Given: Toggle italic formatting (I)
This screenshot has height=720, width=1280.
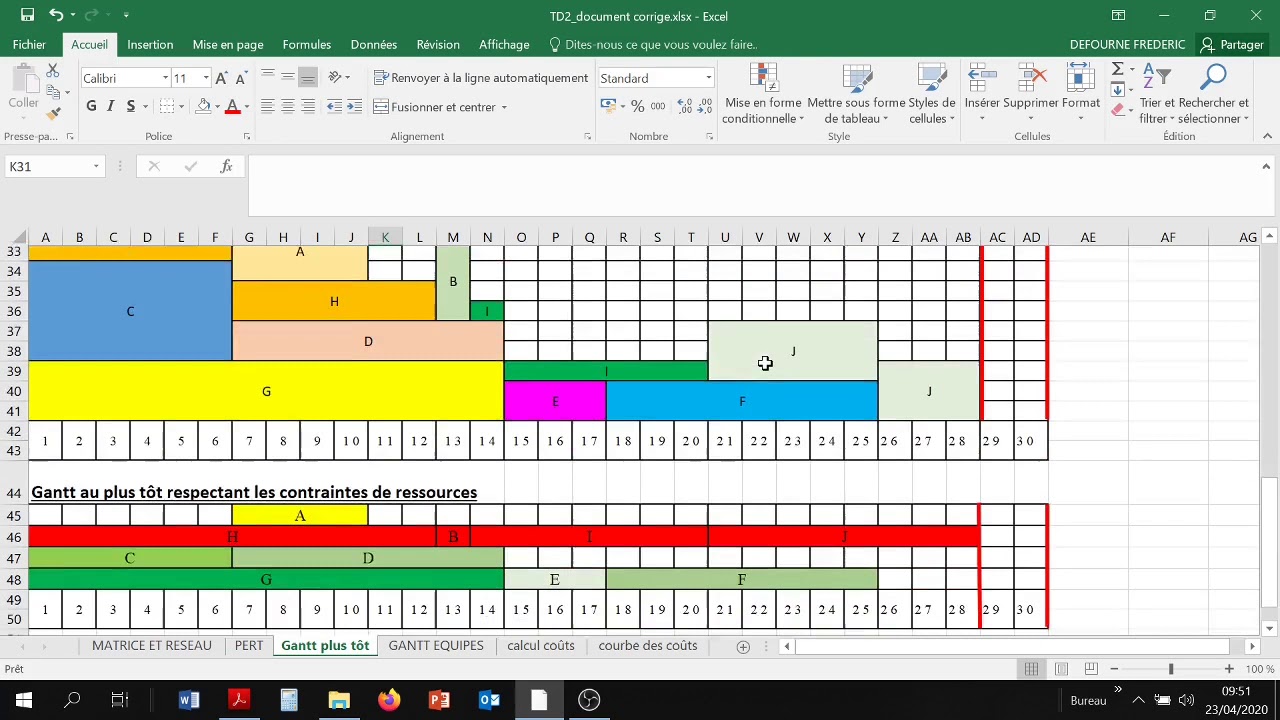Looking at the screenshot, I should point(111,106).
